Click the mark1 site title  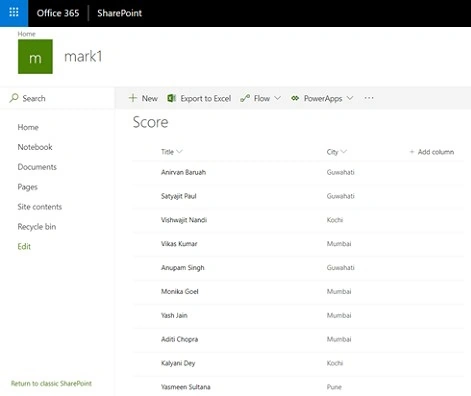83,57
